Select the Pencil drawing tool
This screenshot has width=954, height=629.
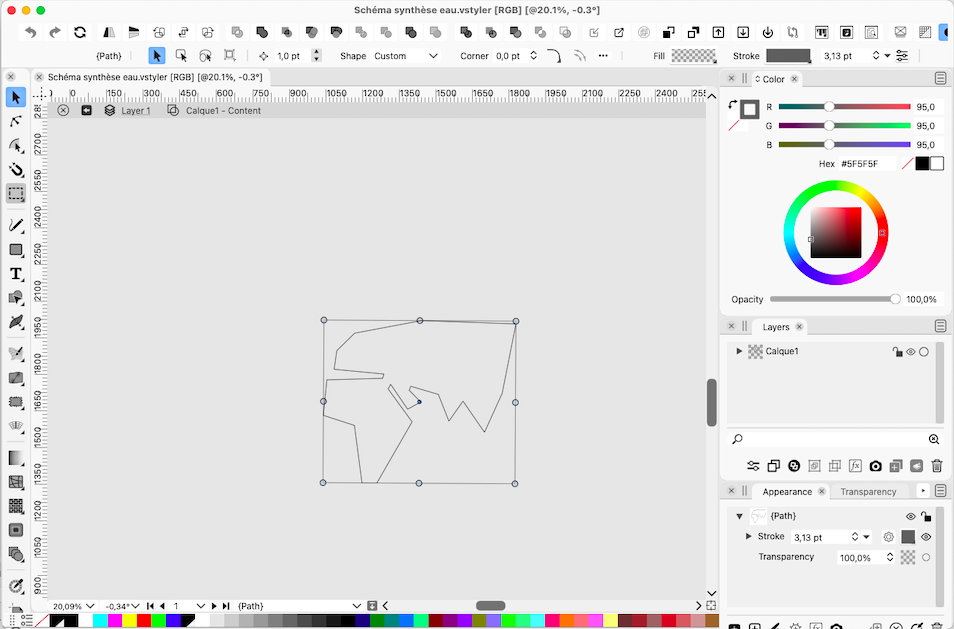click(x=16, y=225)
